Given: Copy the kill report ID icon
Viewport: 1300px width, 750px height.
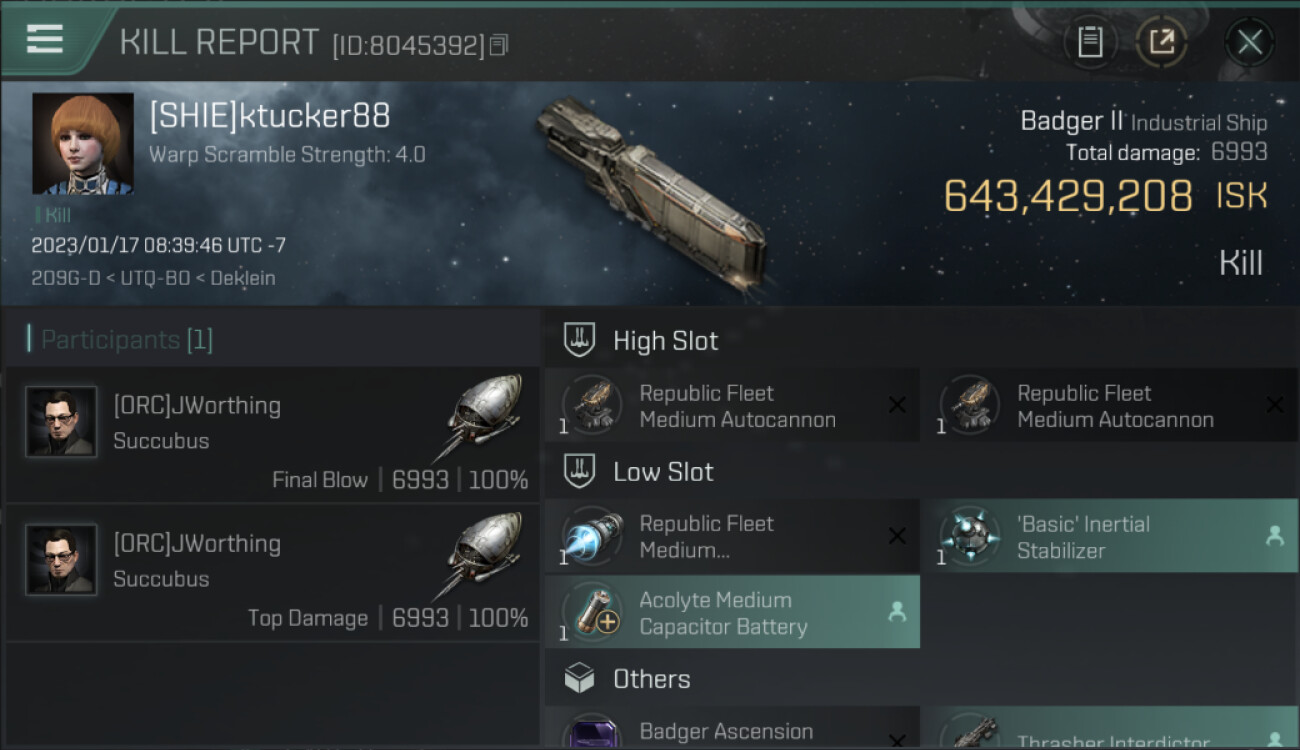Looking at the screenshot, I should (499, 44).
